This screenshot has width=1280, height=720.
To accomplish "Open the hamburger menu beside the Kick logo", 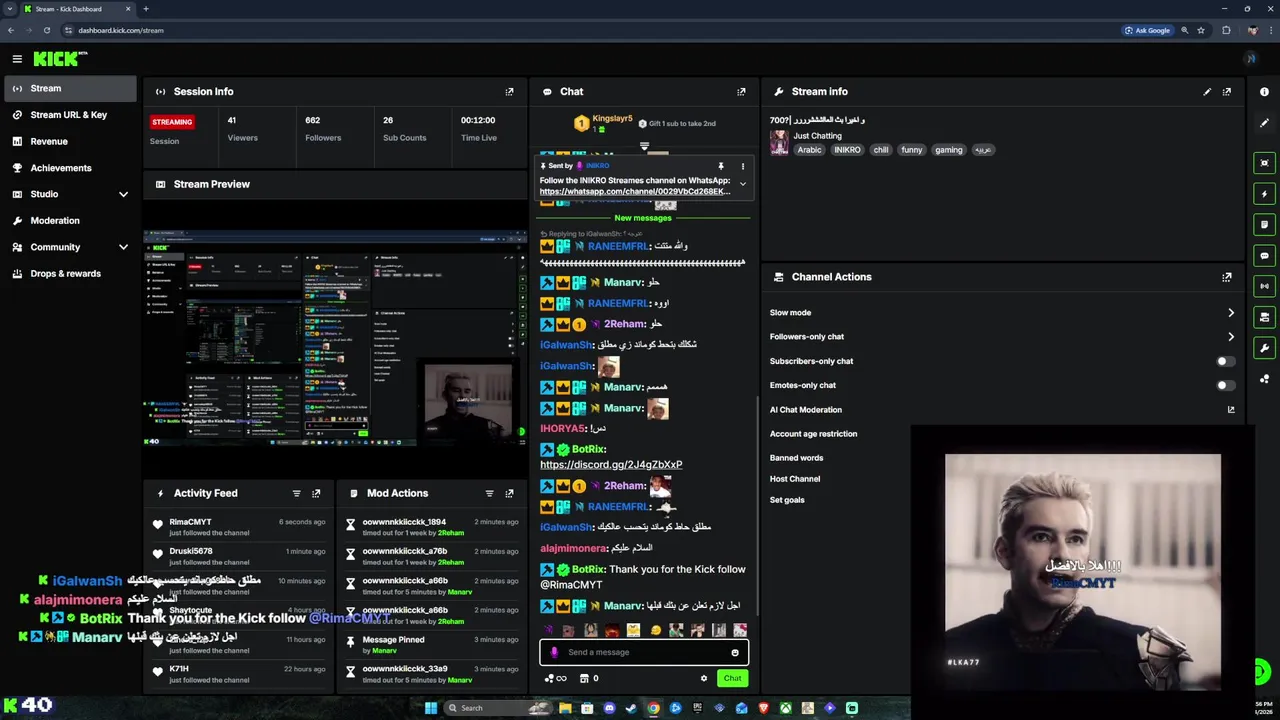I will [17, 59].
